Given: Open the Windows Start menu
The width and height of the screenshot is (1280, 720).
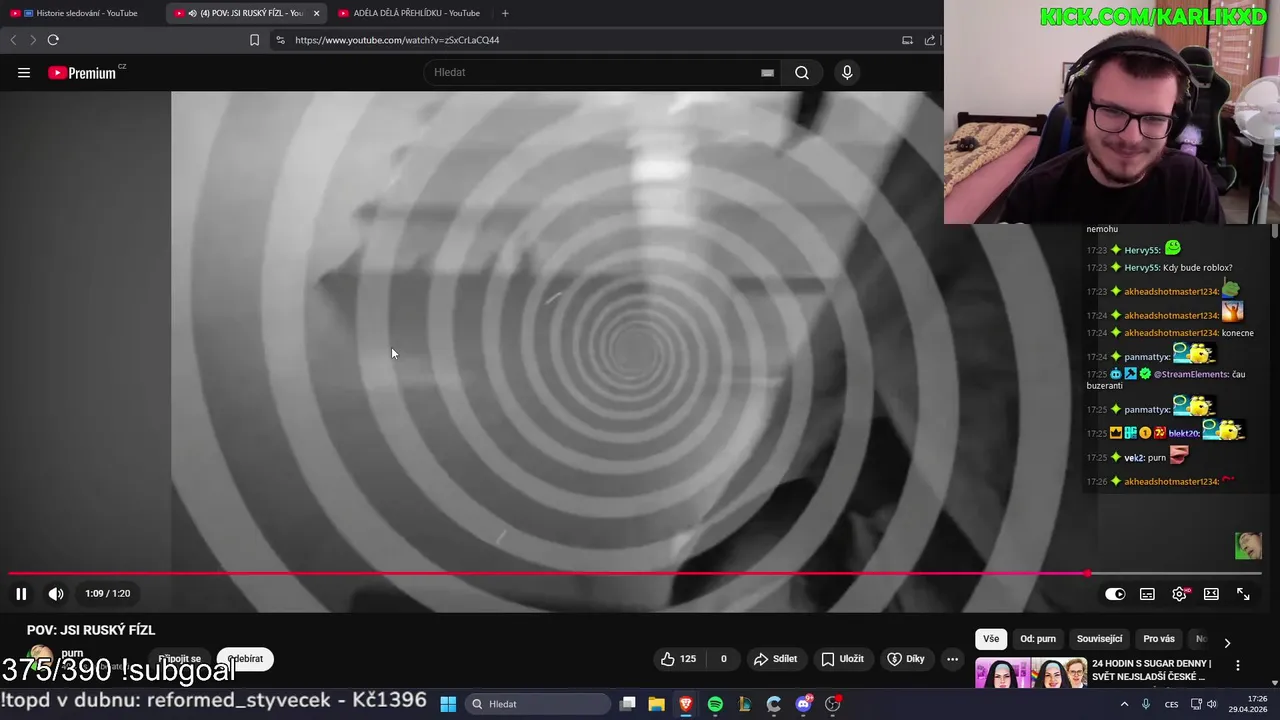Looking at the screenshot, I should (x=448, y=704).
